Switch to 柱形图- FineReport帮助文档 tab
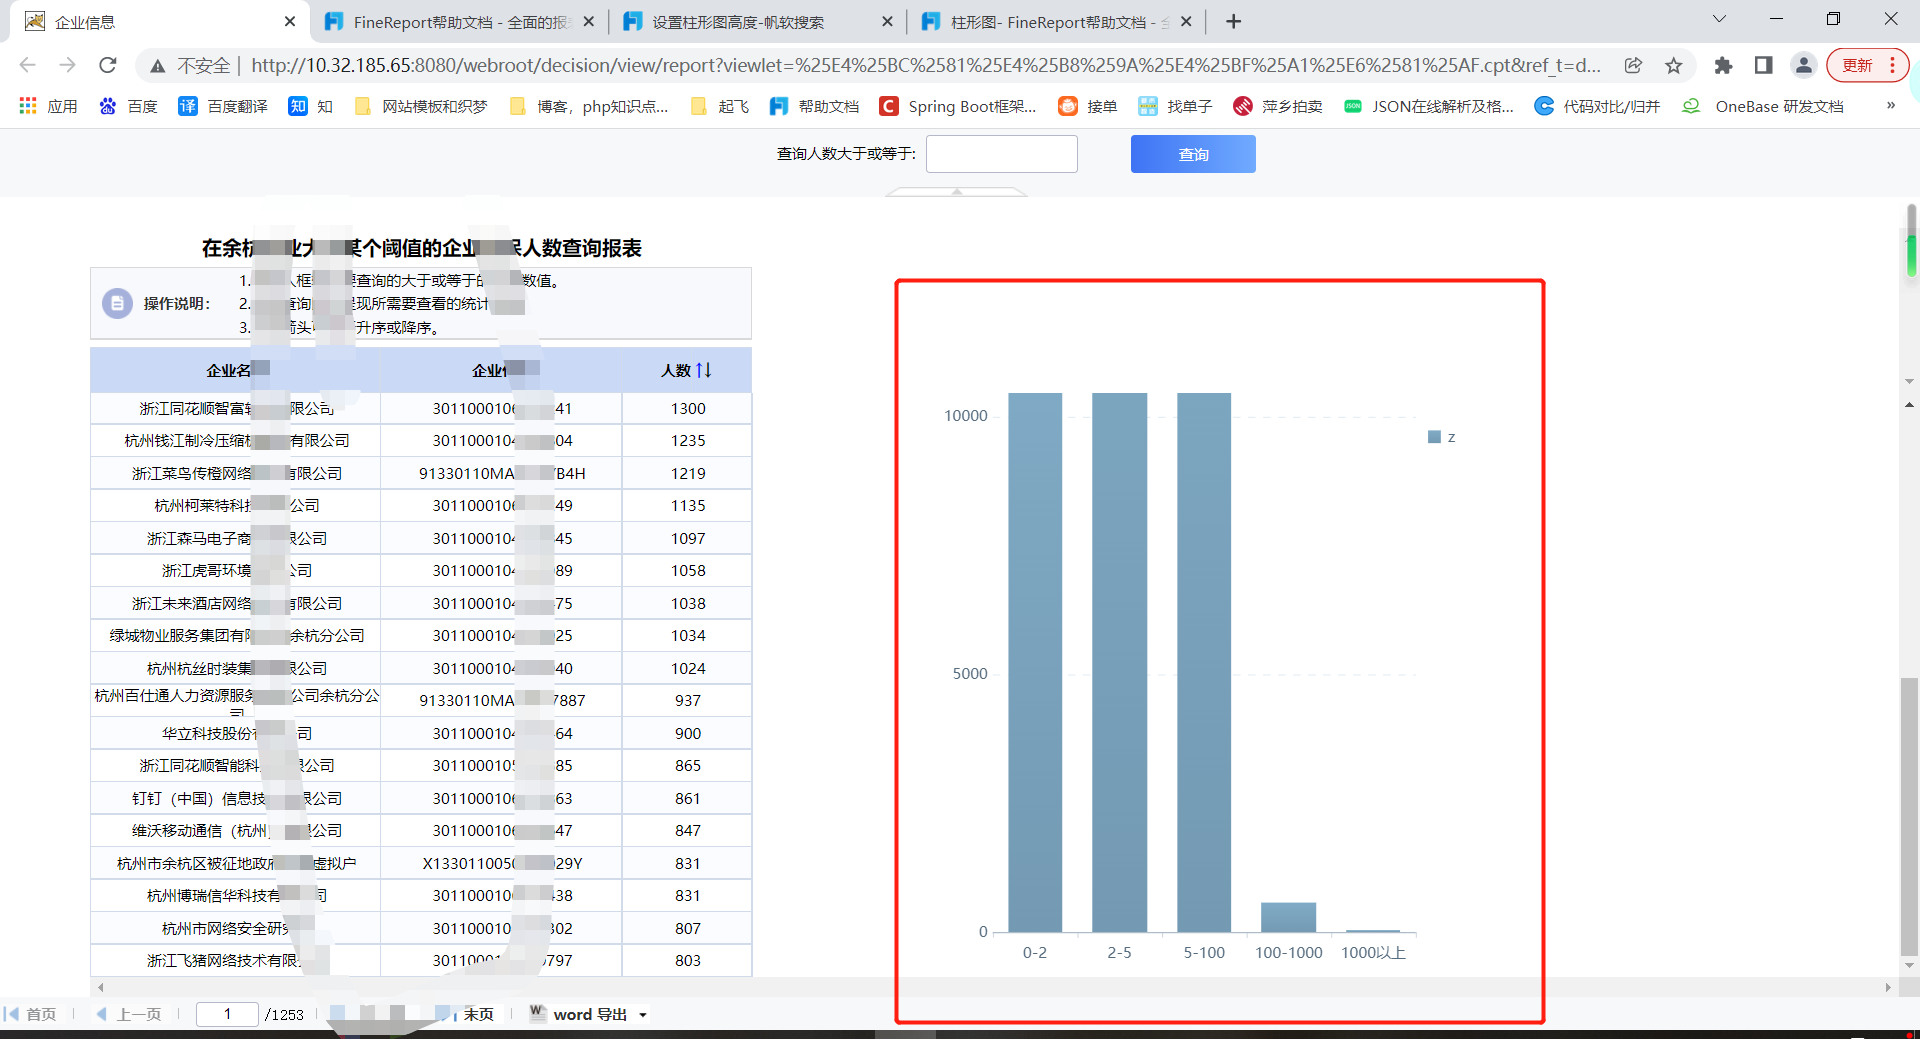 (1050, 22)
